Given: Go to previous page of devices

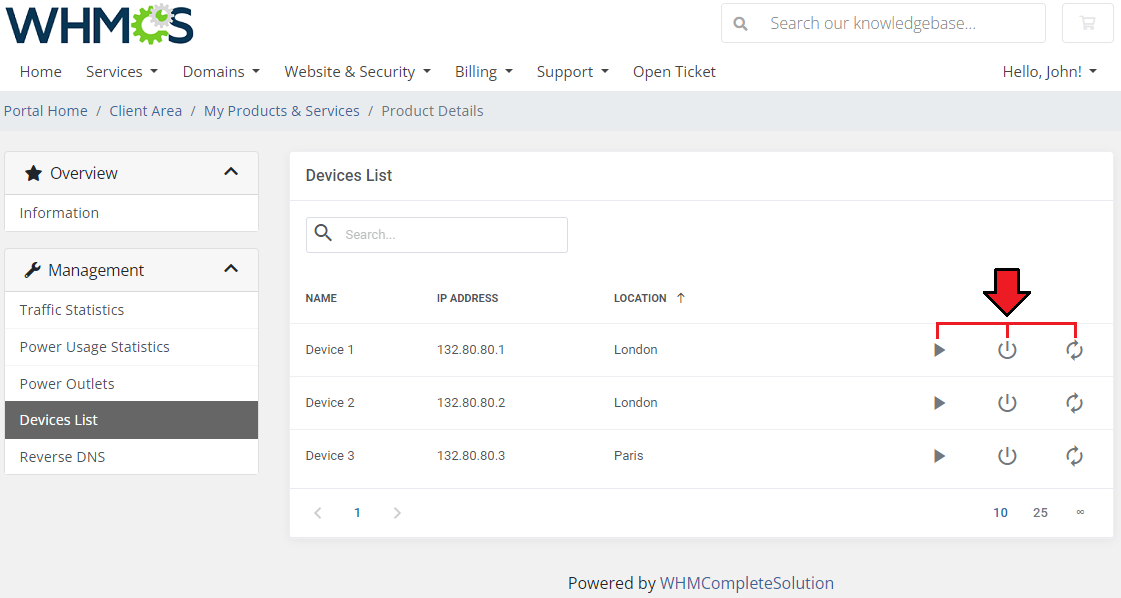Looking at the screenshot, I should pos(318,513).
